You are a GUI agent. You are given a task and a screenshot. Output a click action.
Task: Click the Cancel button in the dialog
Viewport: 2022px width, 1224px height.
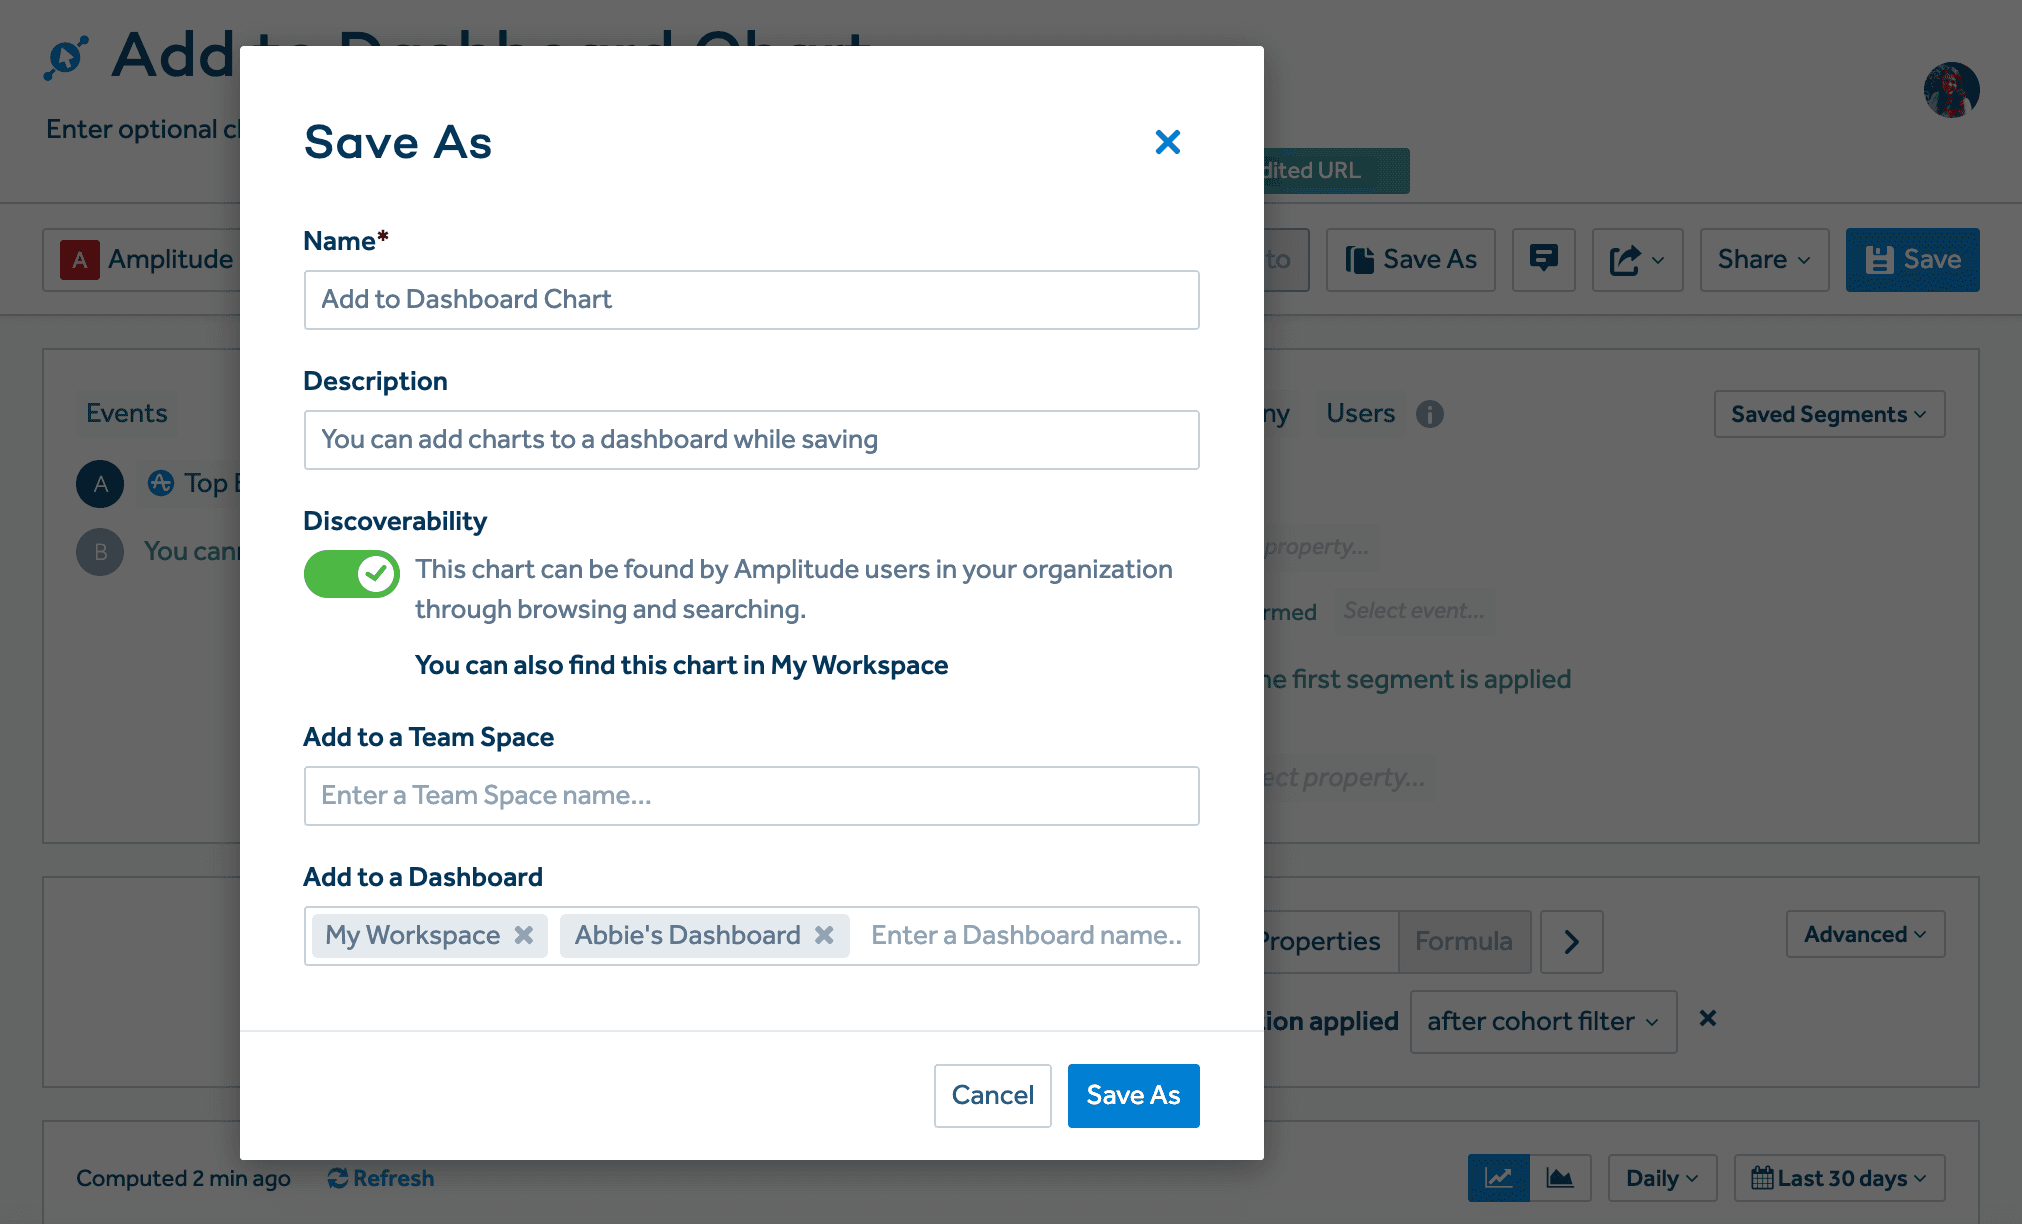(992, 1095)
